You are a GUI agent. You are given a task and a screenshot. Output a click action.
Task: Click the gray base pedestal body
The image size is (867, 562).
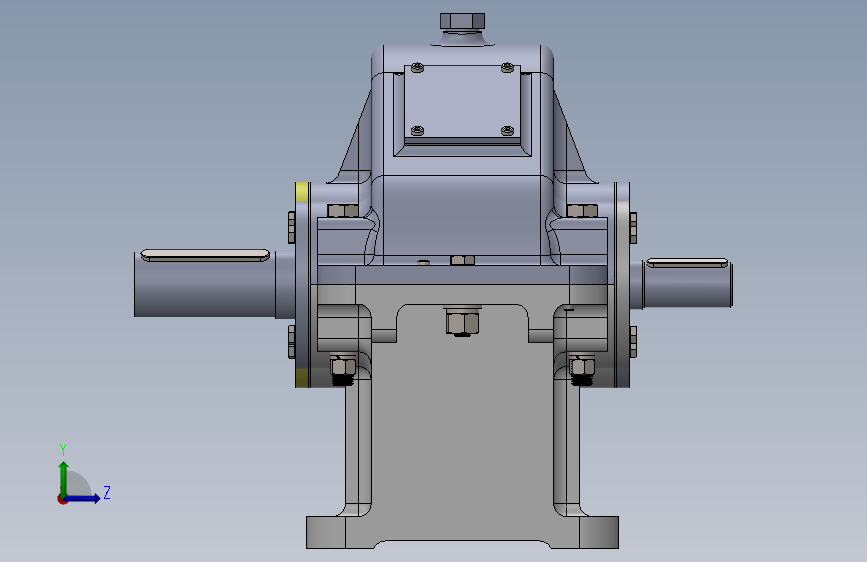(x=462, y=431)
